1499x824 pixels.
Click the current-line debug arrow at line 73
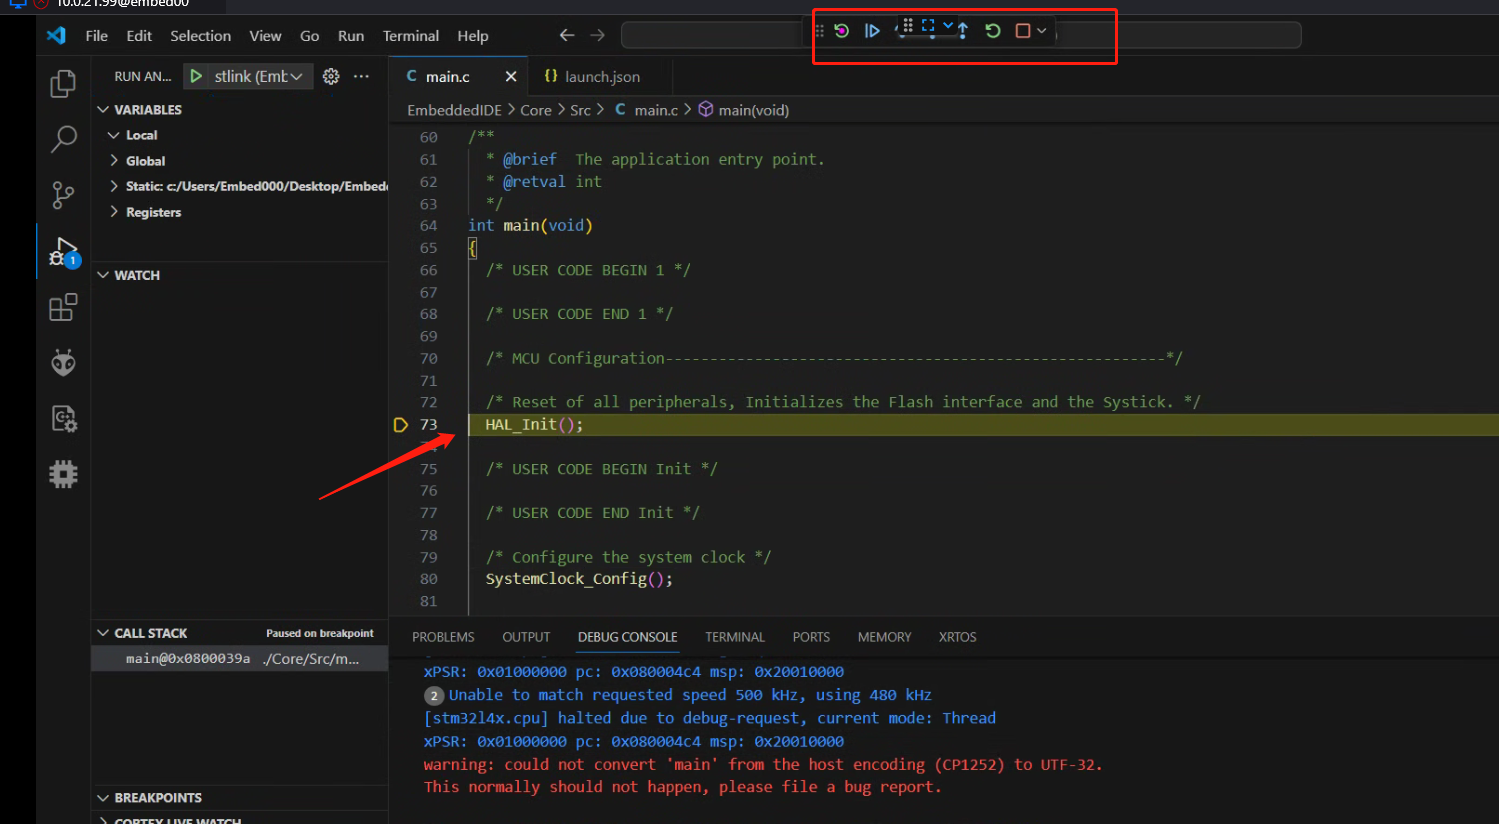tap(401, 425)
